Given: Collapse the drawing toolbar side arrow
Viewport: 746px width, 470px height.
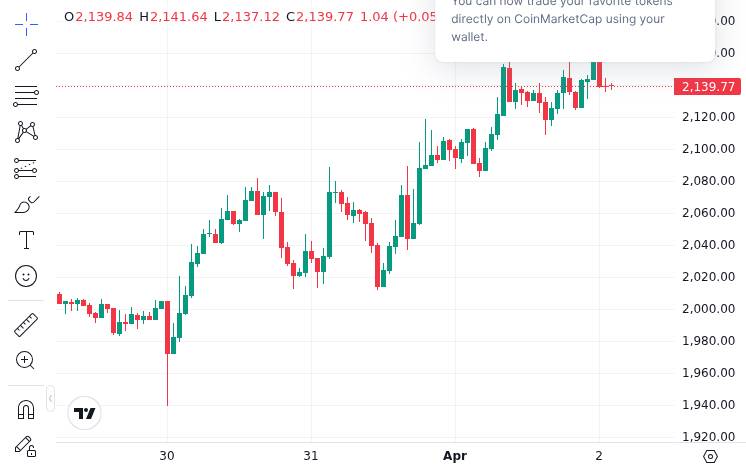Looking at the screenshot, I should point(50,398).
